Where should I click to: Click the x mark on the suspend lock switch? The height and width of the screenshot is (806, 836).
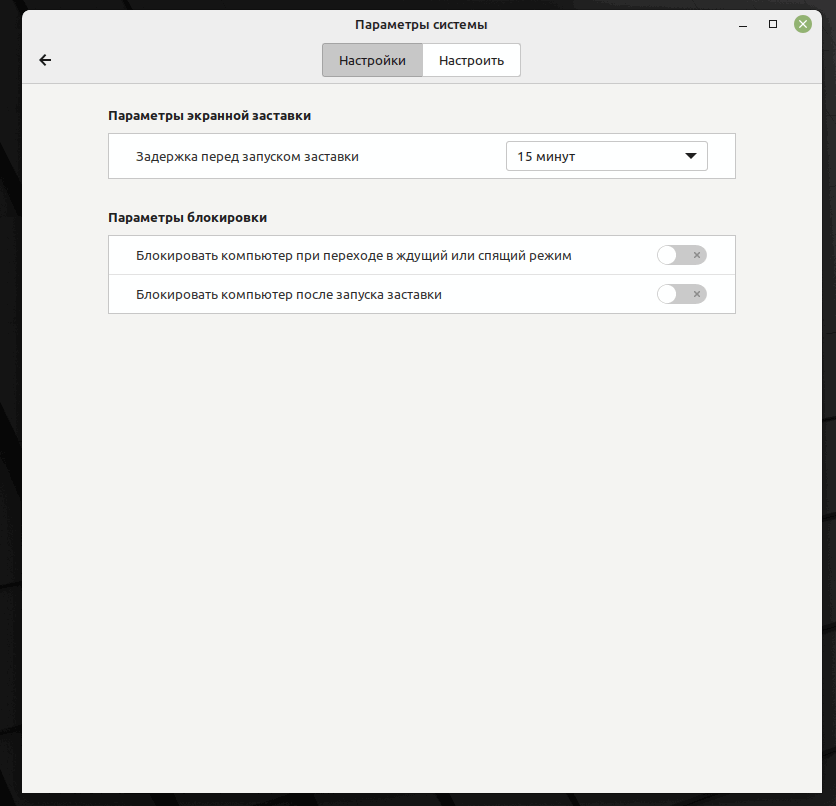coord(697,255)
